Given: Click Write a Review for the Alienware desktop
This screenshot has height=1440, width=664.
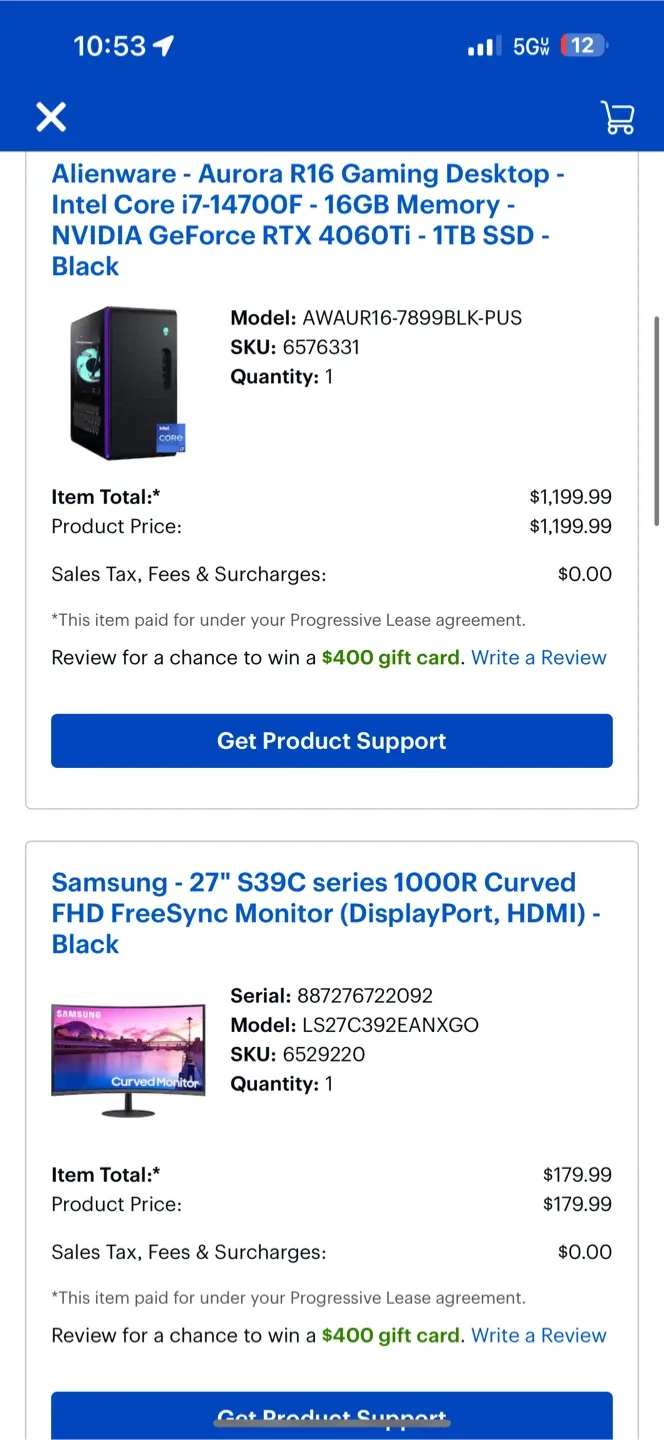Looking at the screenshot, I should pyautogui.click(x=538, y=657).
